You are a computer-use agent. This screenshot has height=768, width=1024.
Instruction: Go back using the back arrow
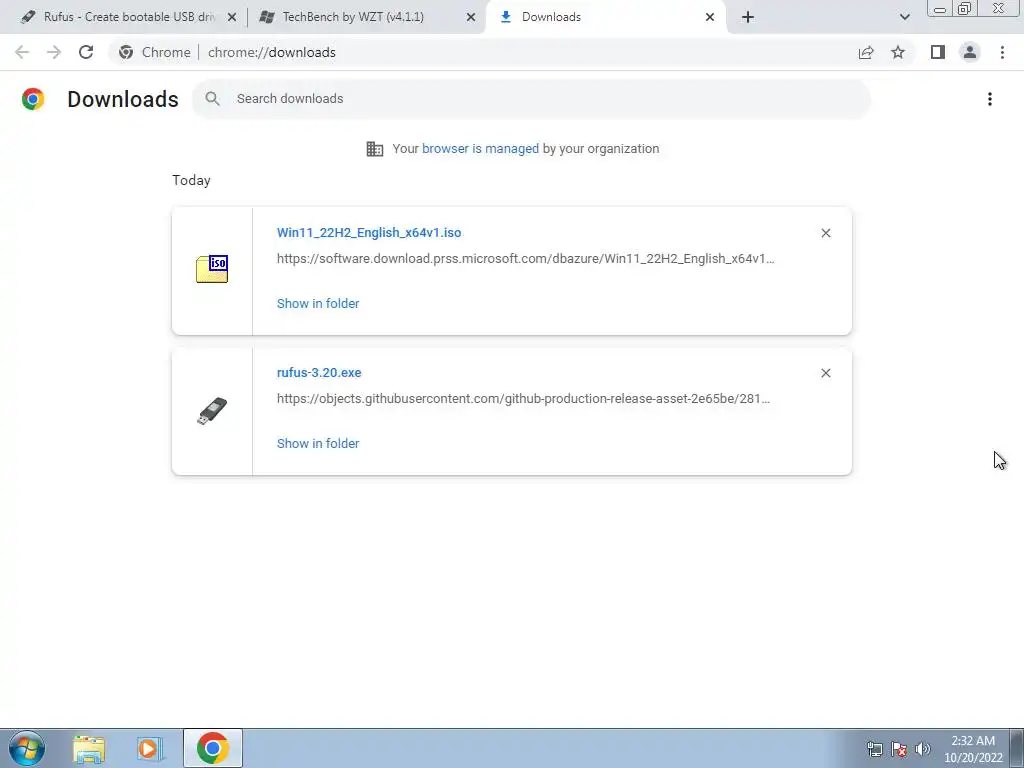(22, 52)
